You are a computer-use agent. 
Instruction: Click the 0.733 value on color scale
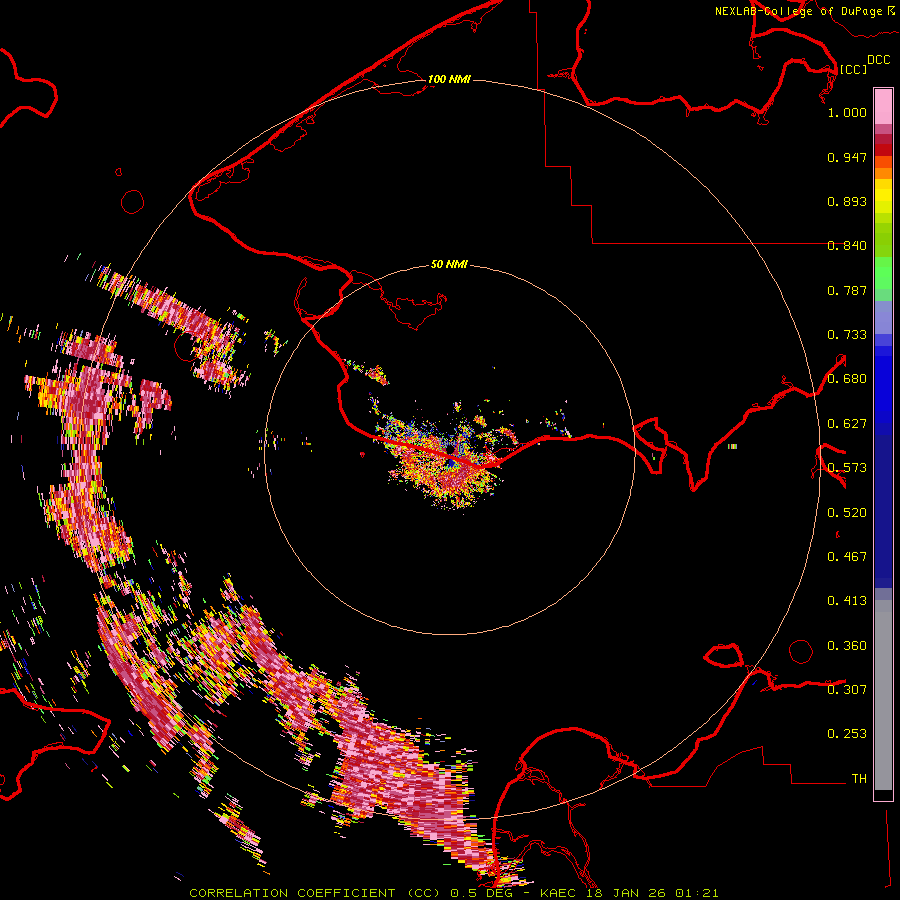tap(847, 335)
